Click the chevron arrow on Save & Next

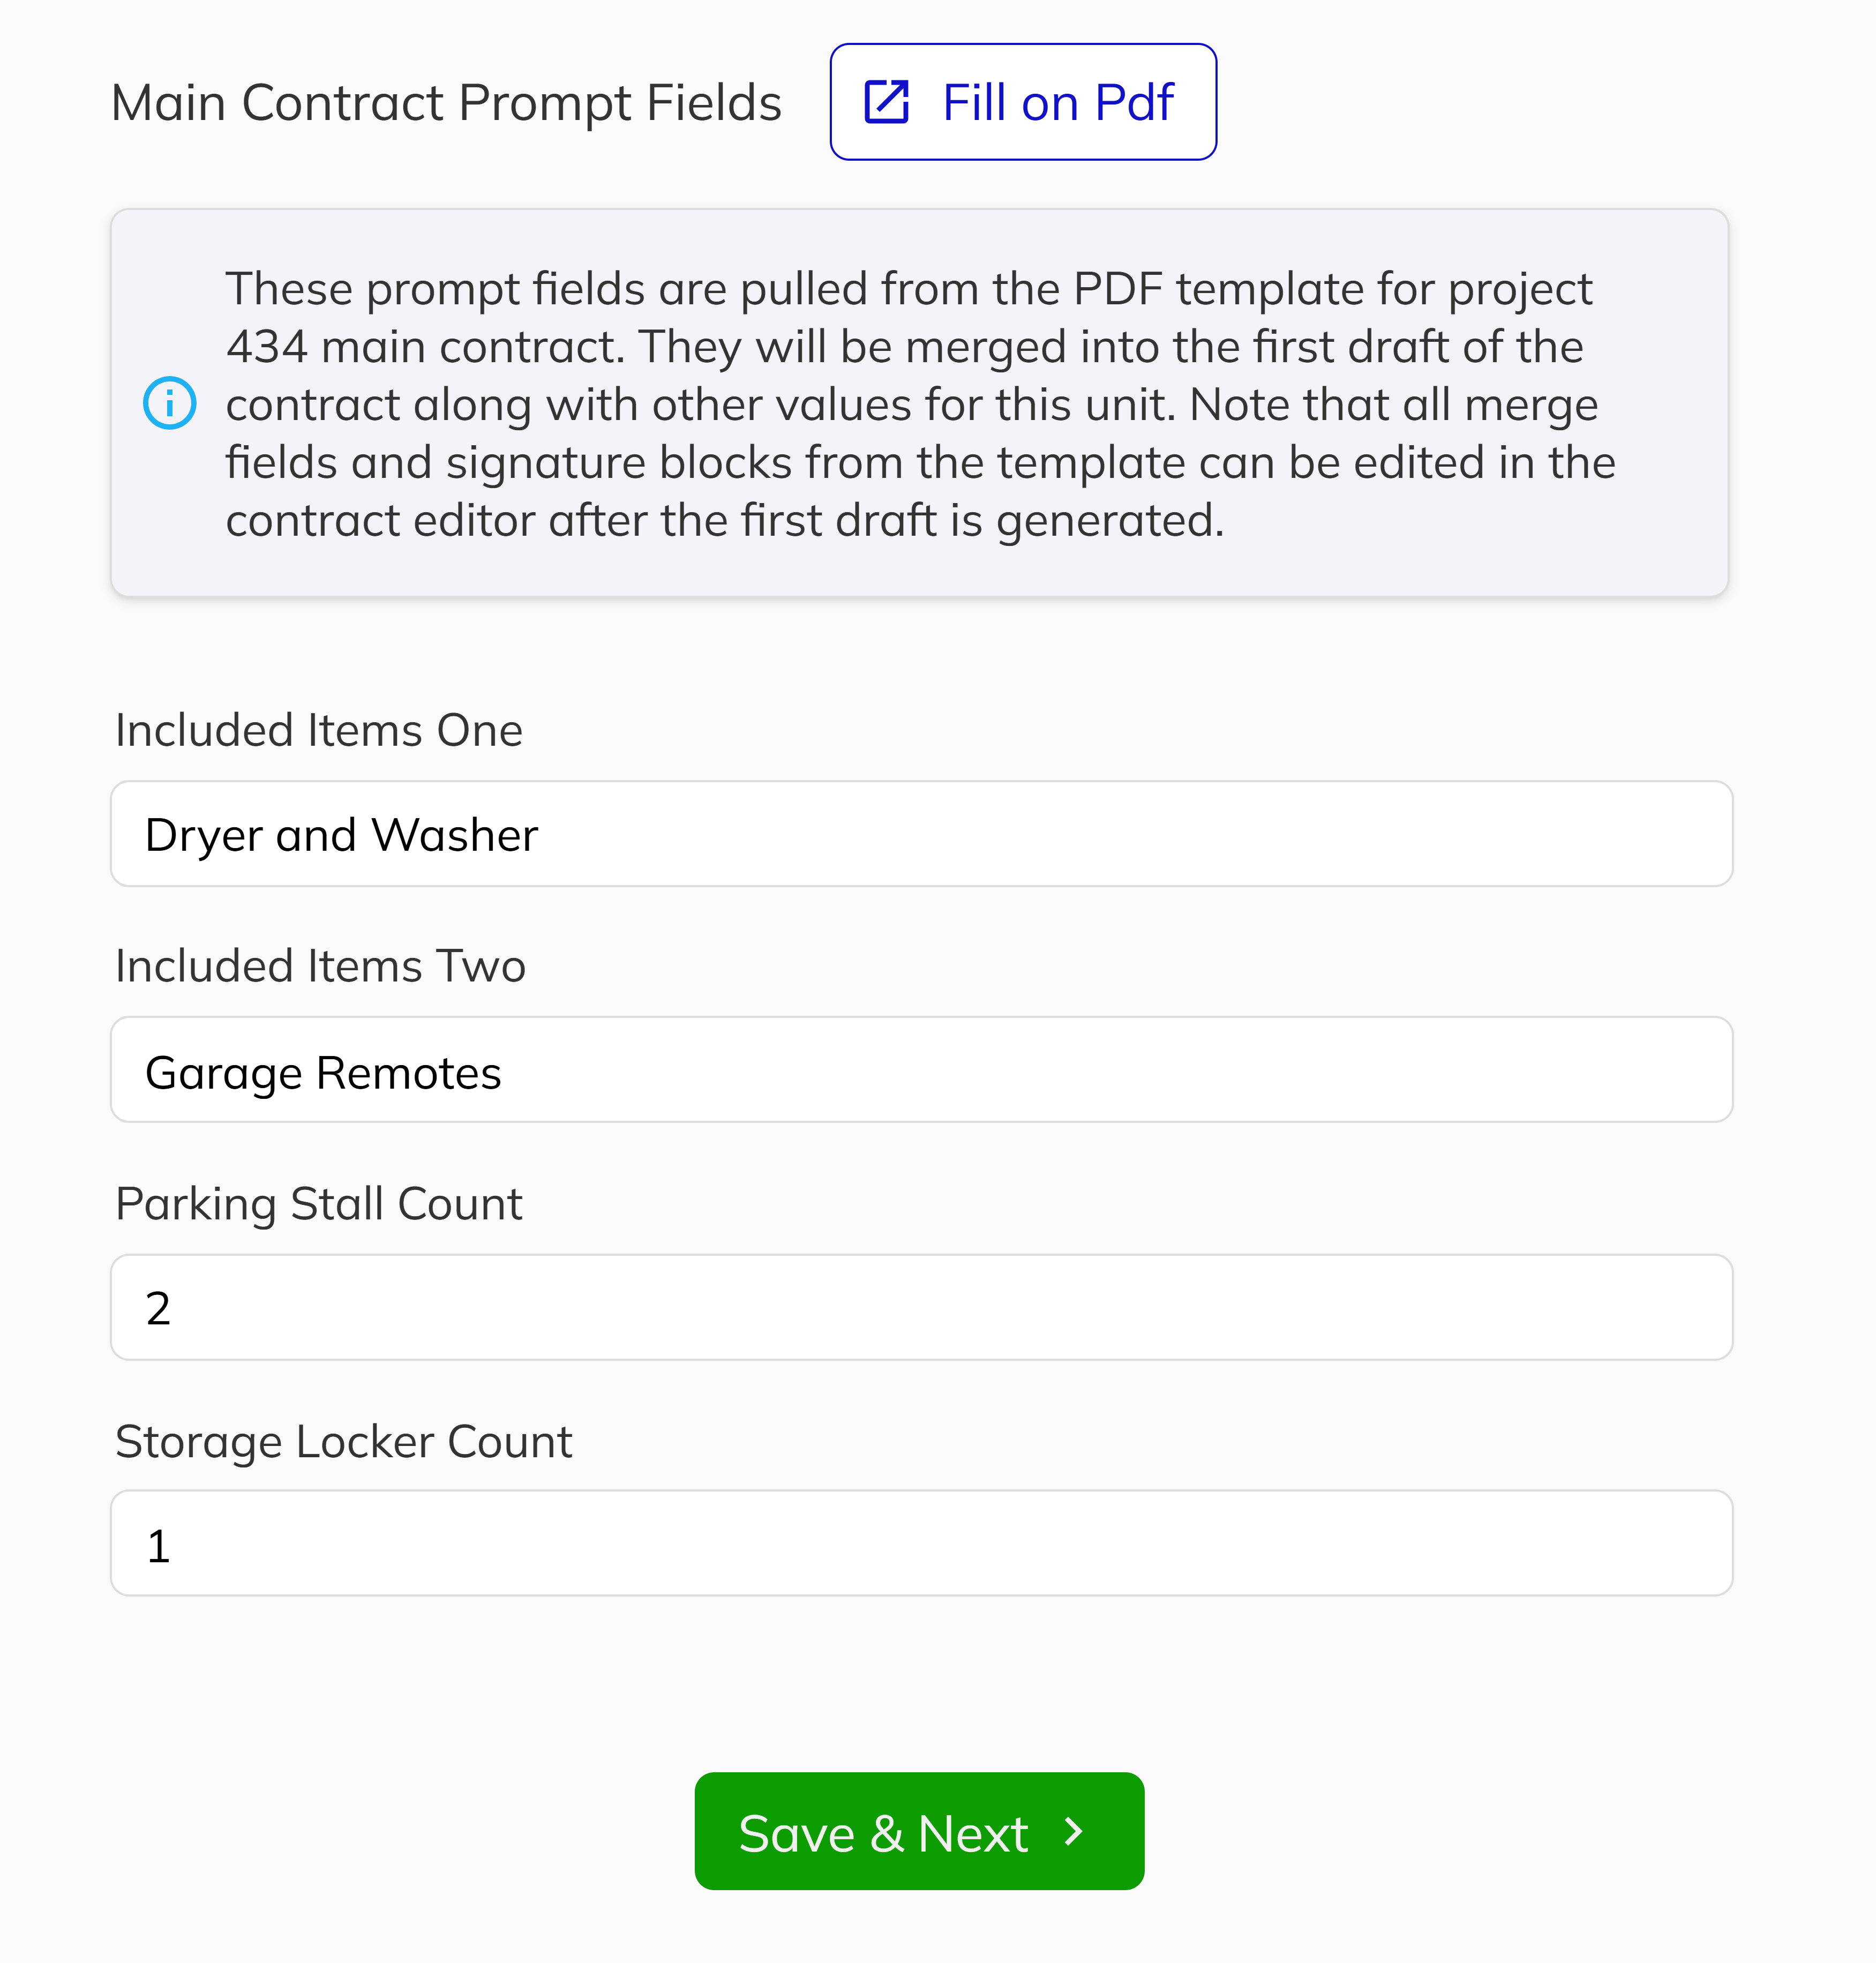pyautogui.click(x=1074, y=1832)
